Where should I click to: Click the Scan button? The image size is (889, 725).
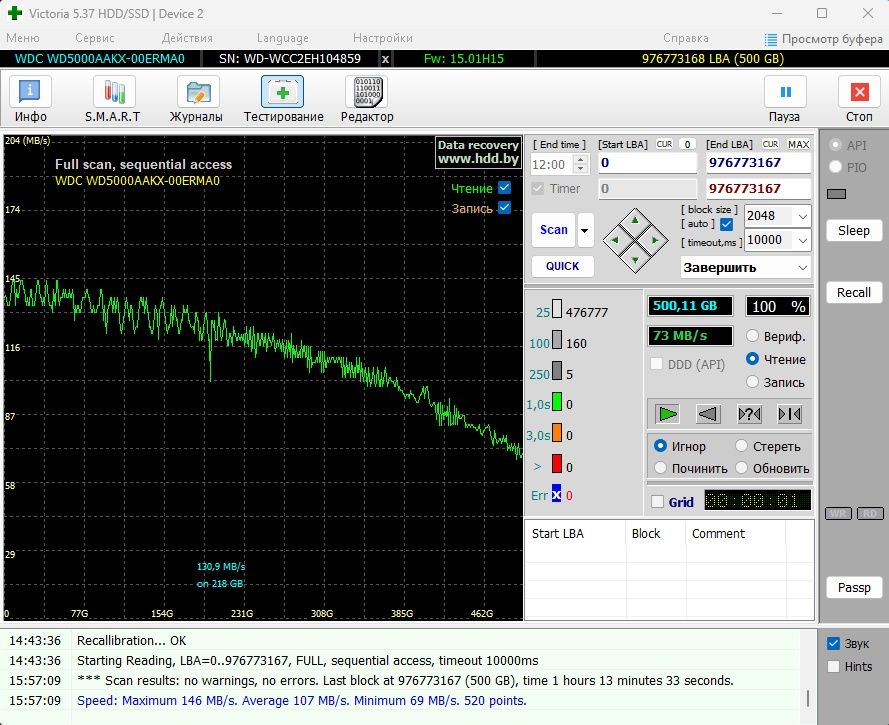[553, 230]
